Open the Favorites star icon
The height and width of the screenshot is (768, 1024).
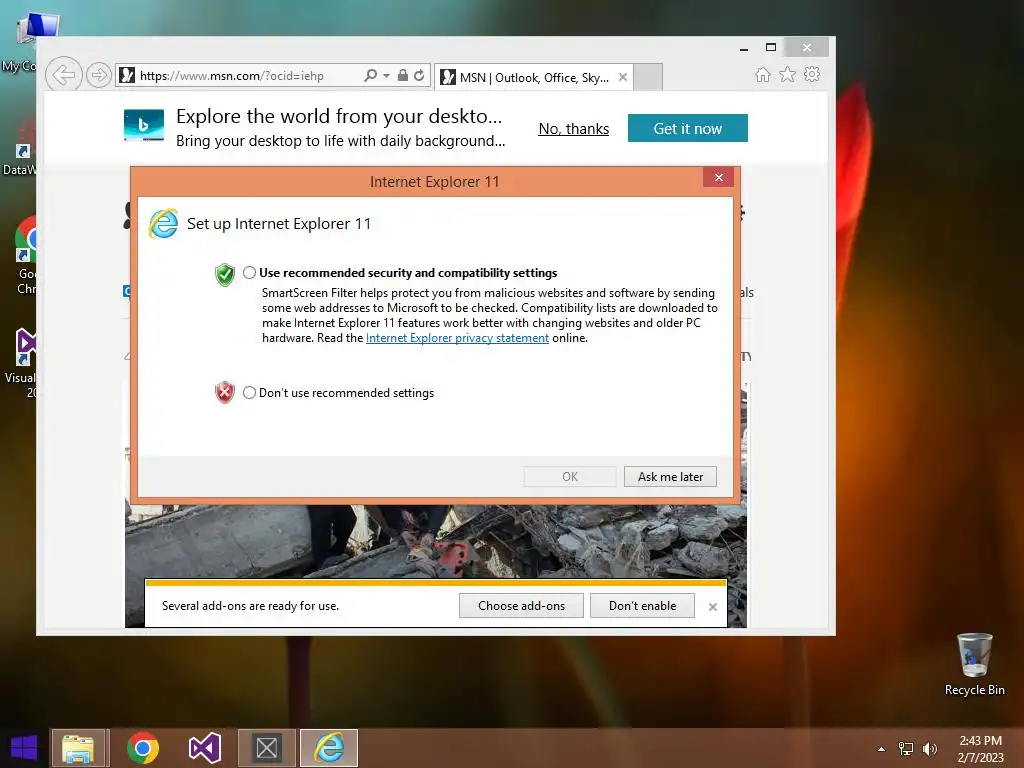click(x=788, y=74)
